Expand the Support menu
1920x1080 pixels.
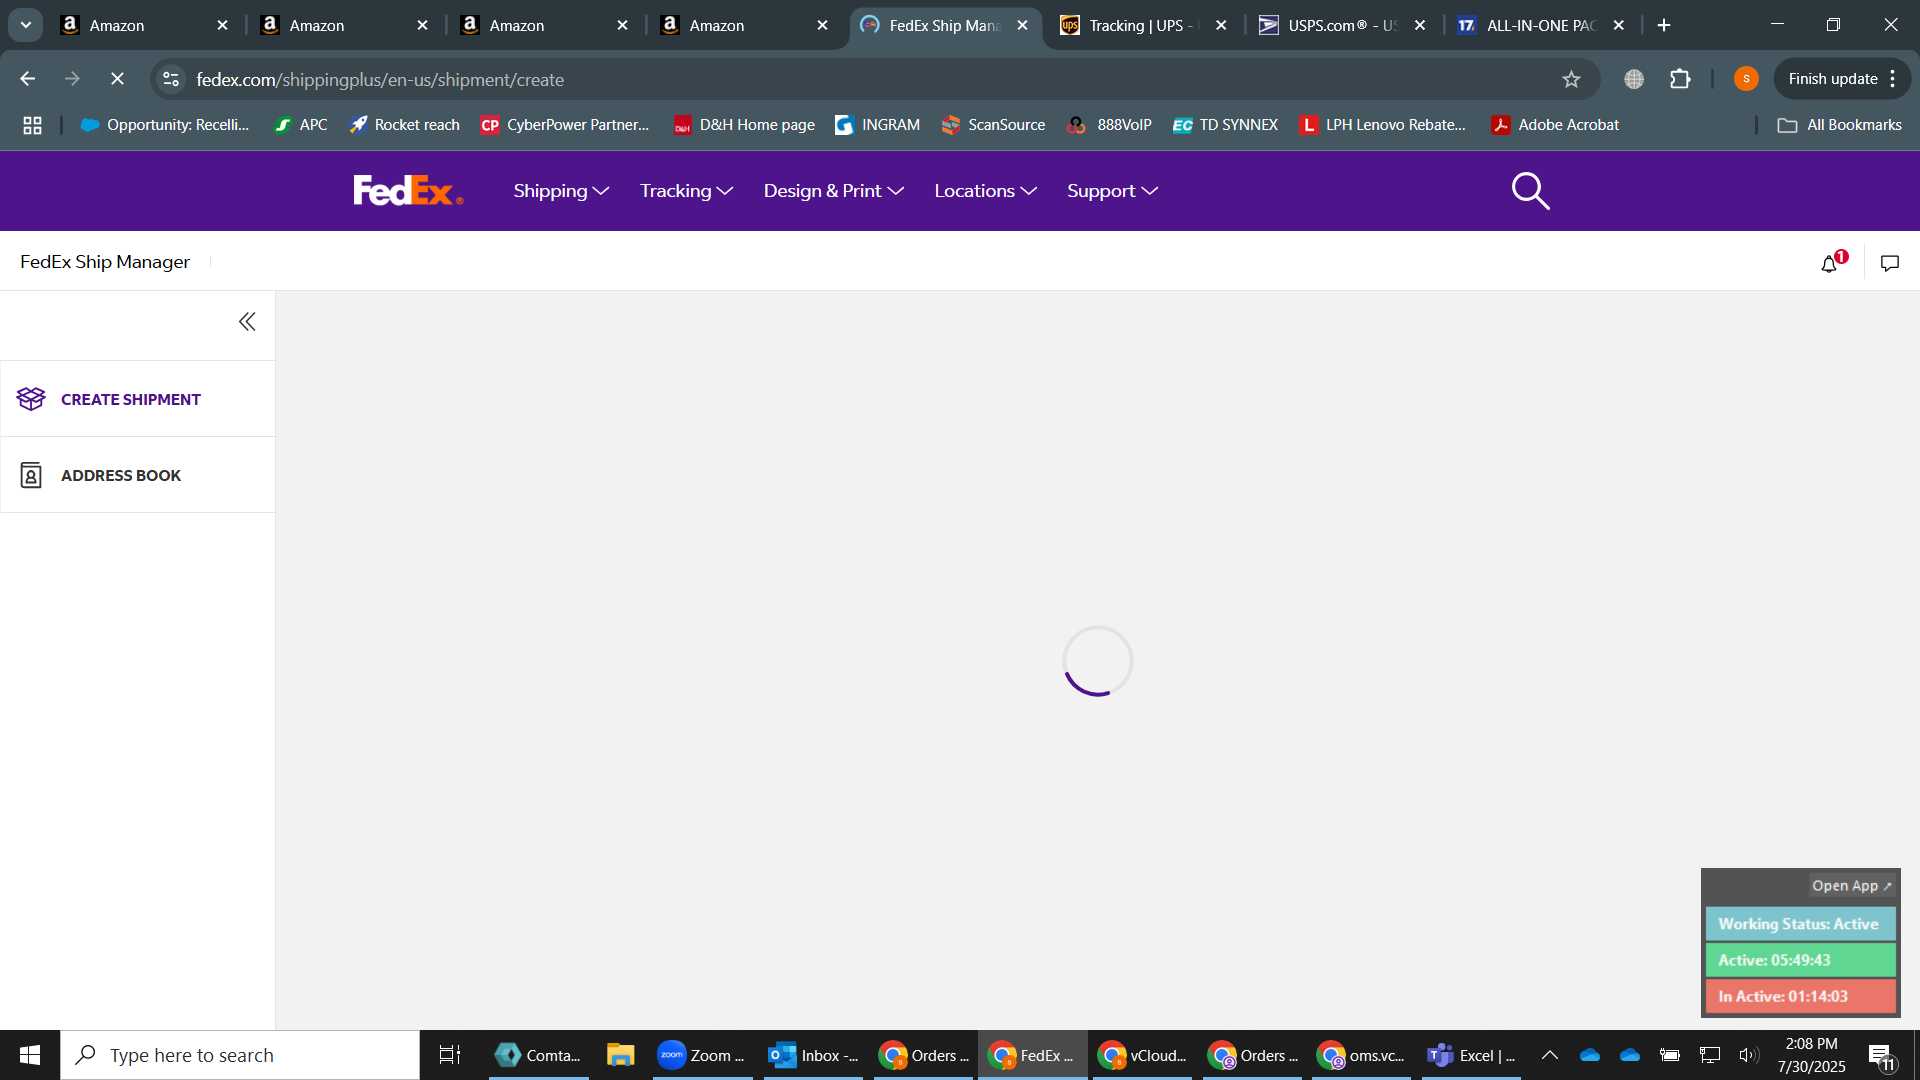tap(1112, 191)
